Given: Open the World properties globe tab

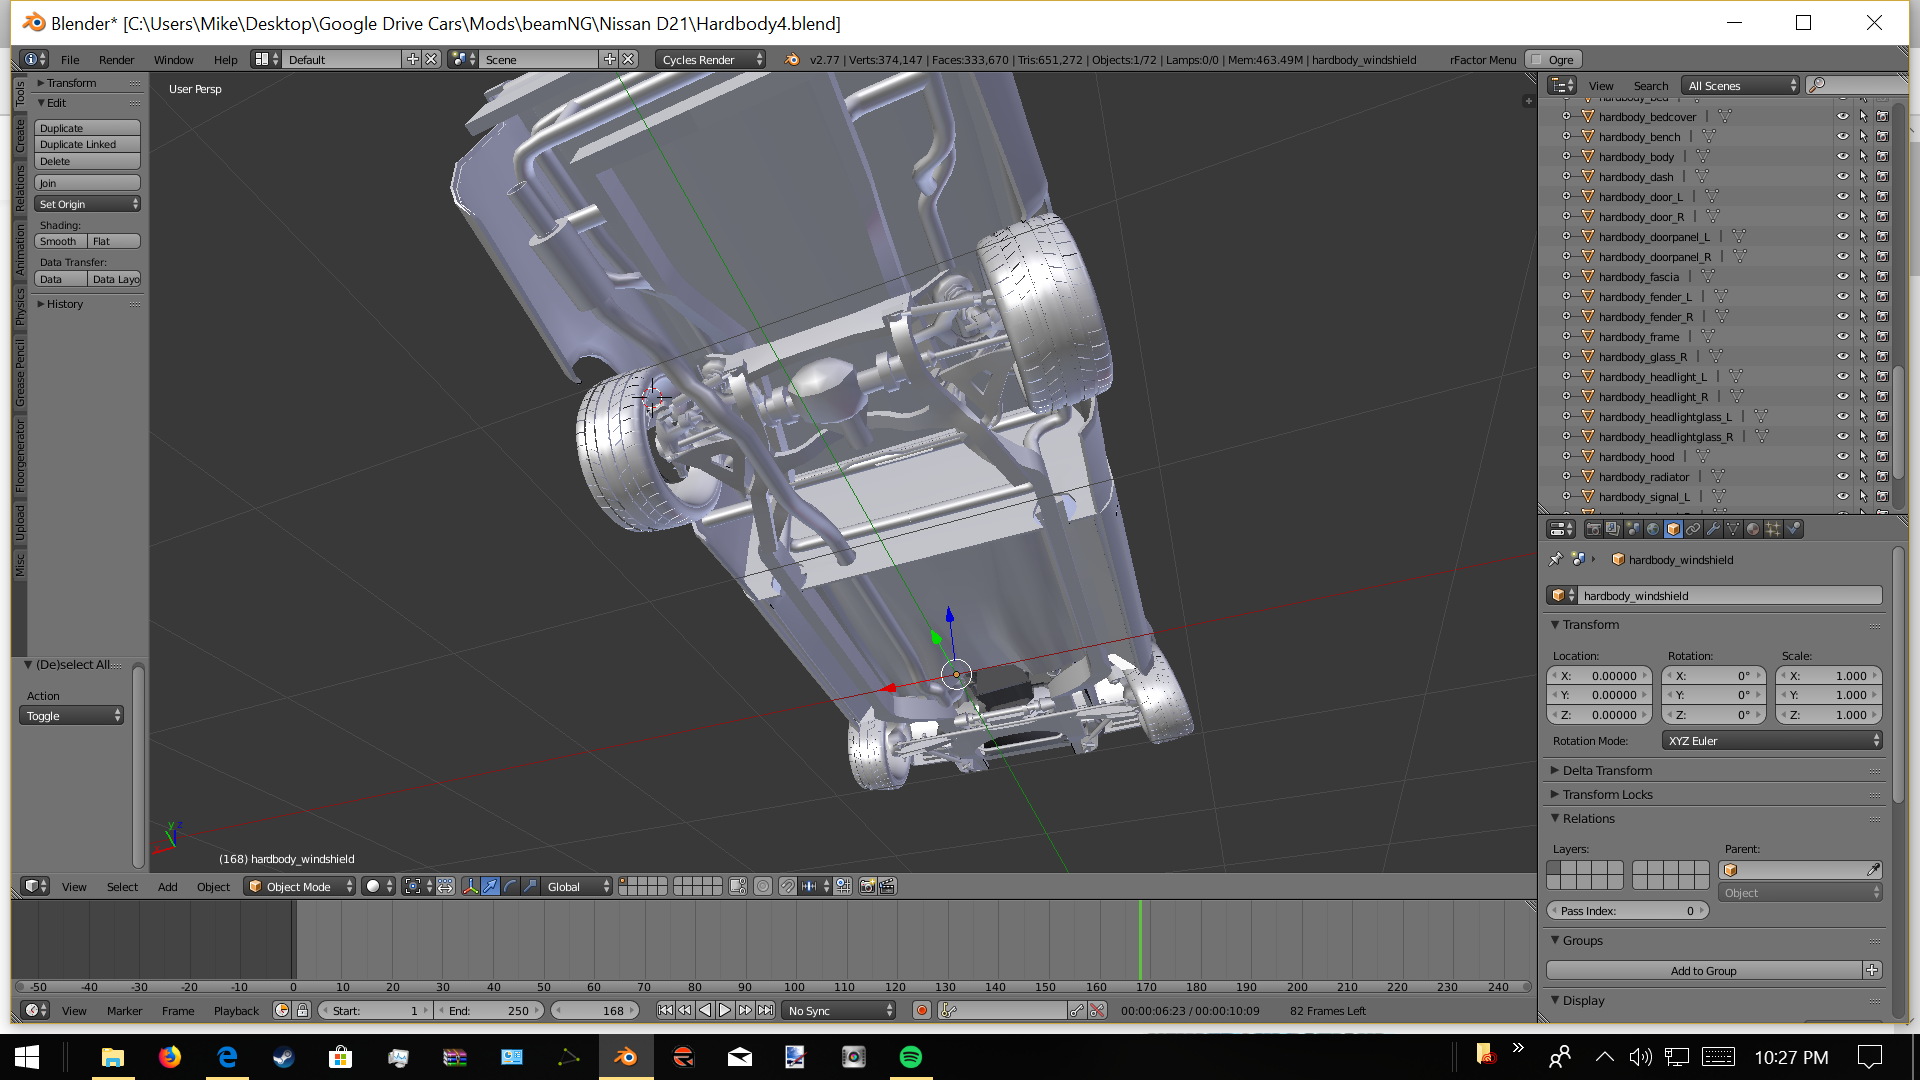Looking at the screenshot, I should click(x=1653, y=529).
